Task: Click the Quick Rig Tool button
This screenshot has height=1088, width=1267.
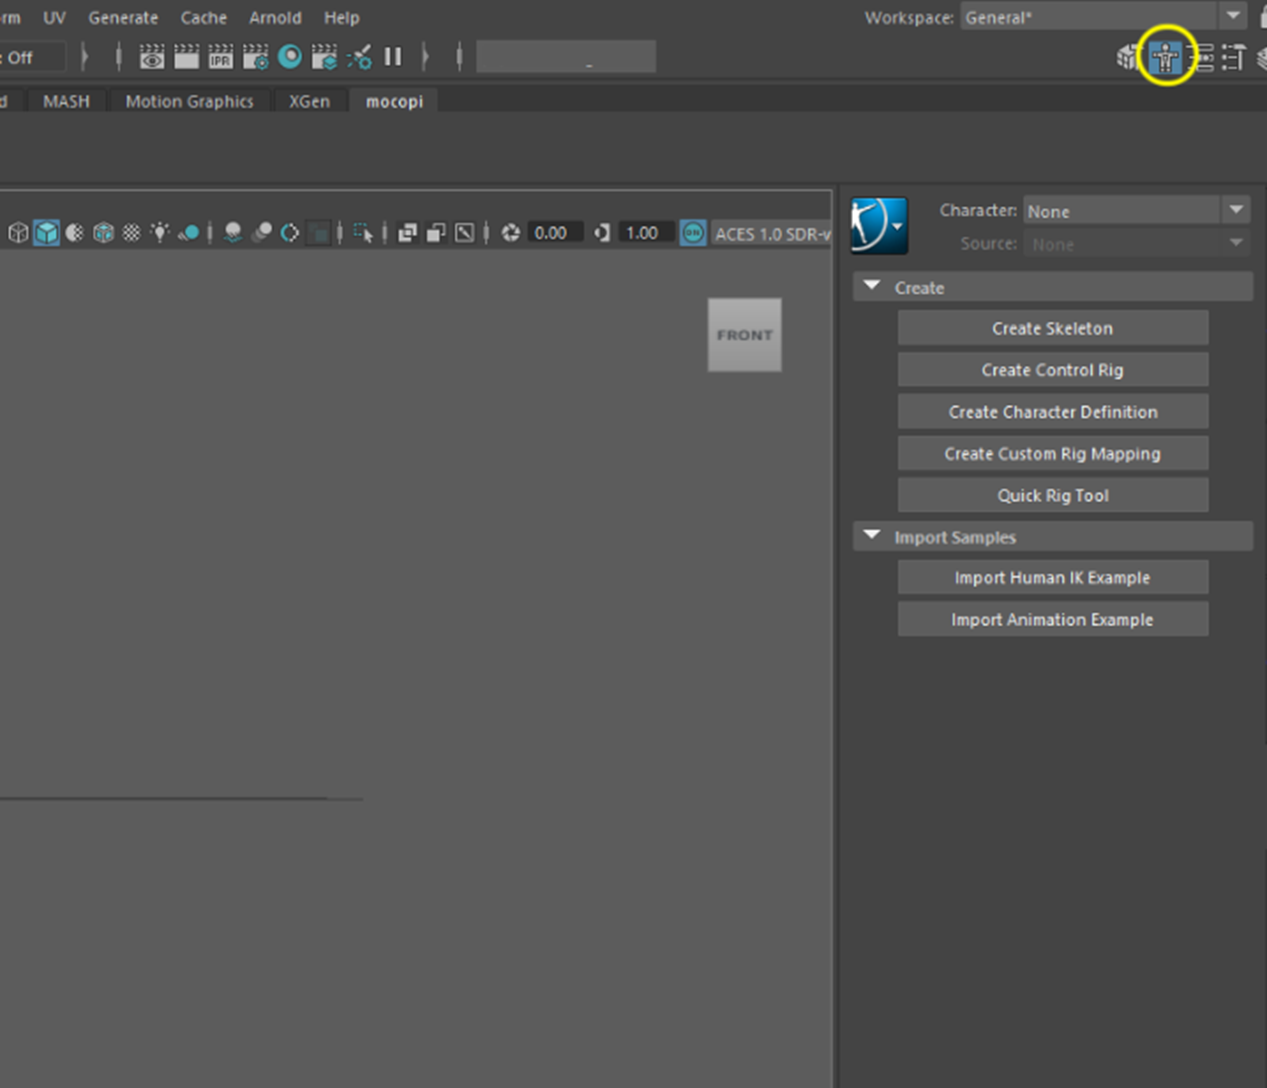Action: 1052,495
